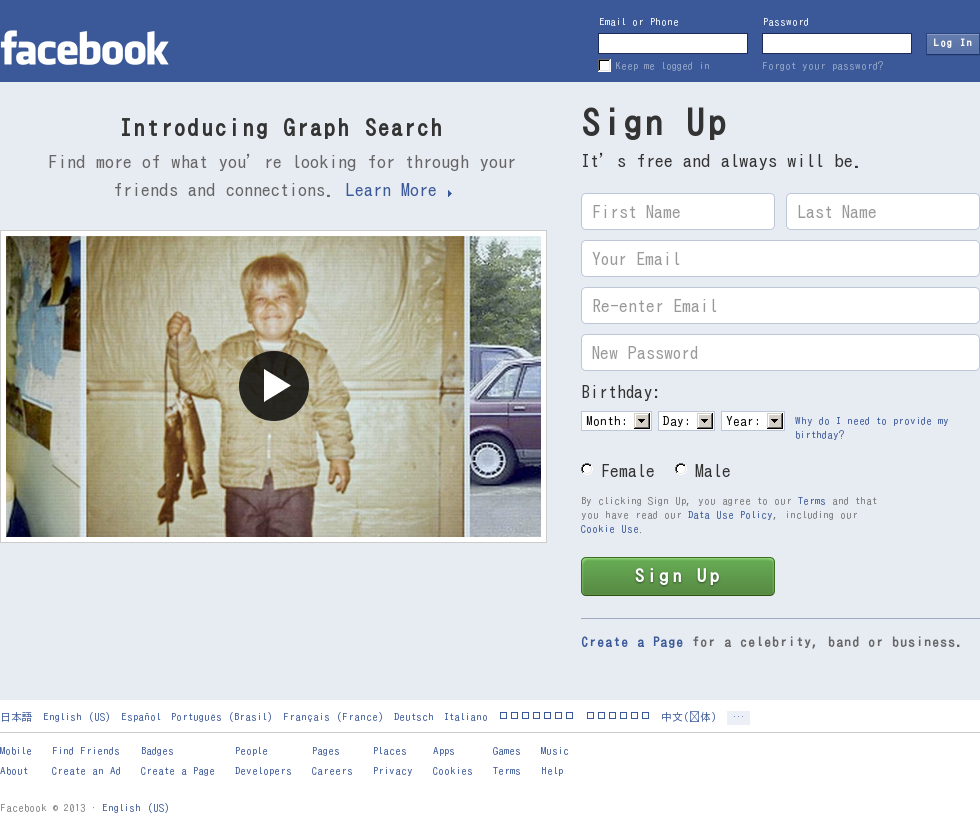Open the Month dropdown
980x835 pixels.
click(x=616, y=421)
